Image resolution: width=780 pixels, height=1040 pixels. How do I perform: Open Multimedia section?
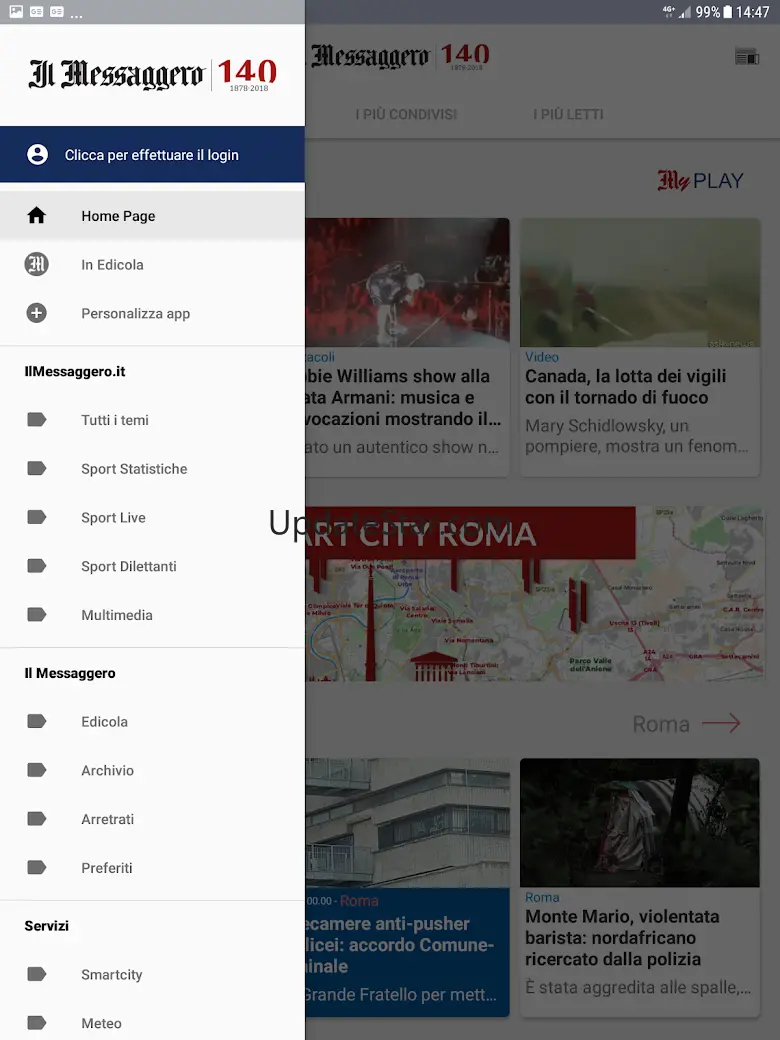(153, 615)
